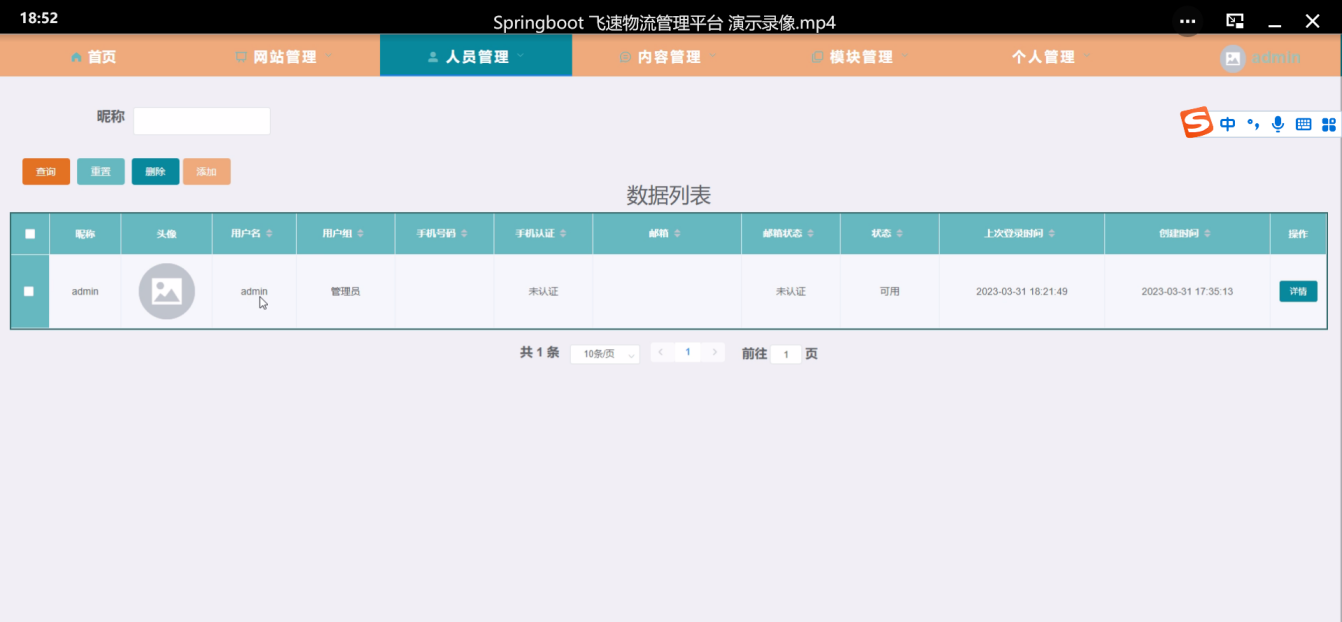This screenshot has height=622, width=1342.
Task: Click the admin avatar thumbnail in table
Action: [x=166, y=291]
